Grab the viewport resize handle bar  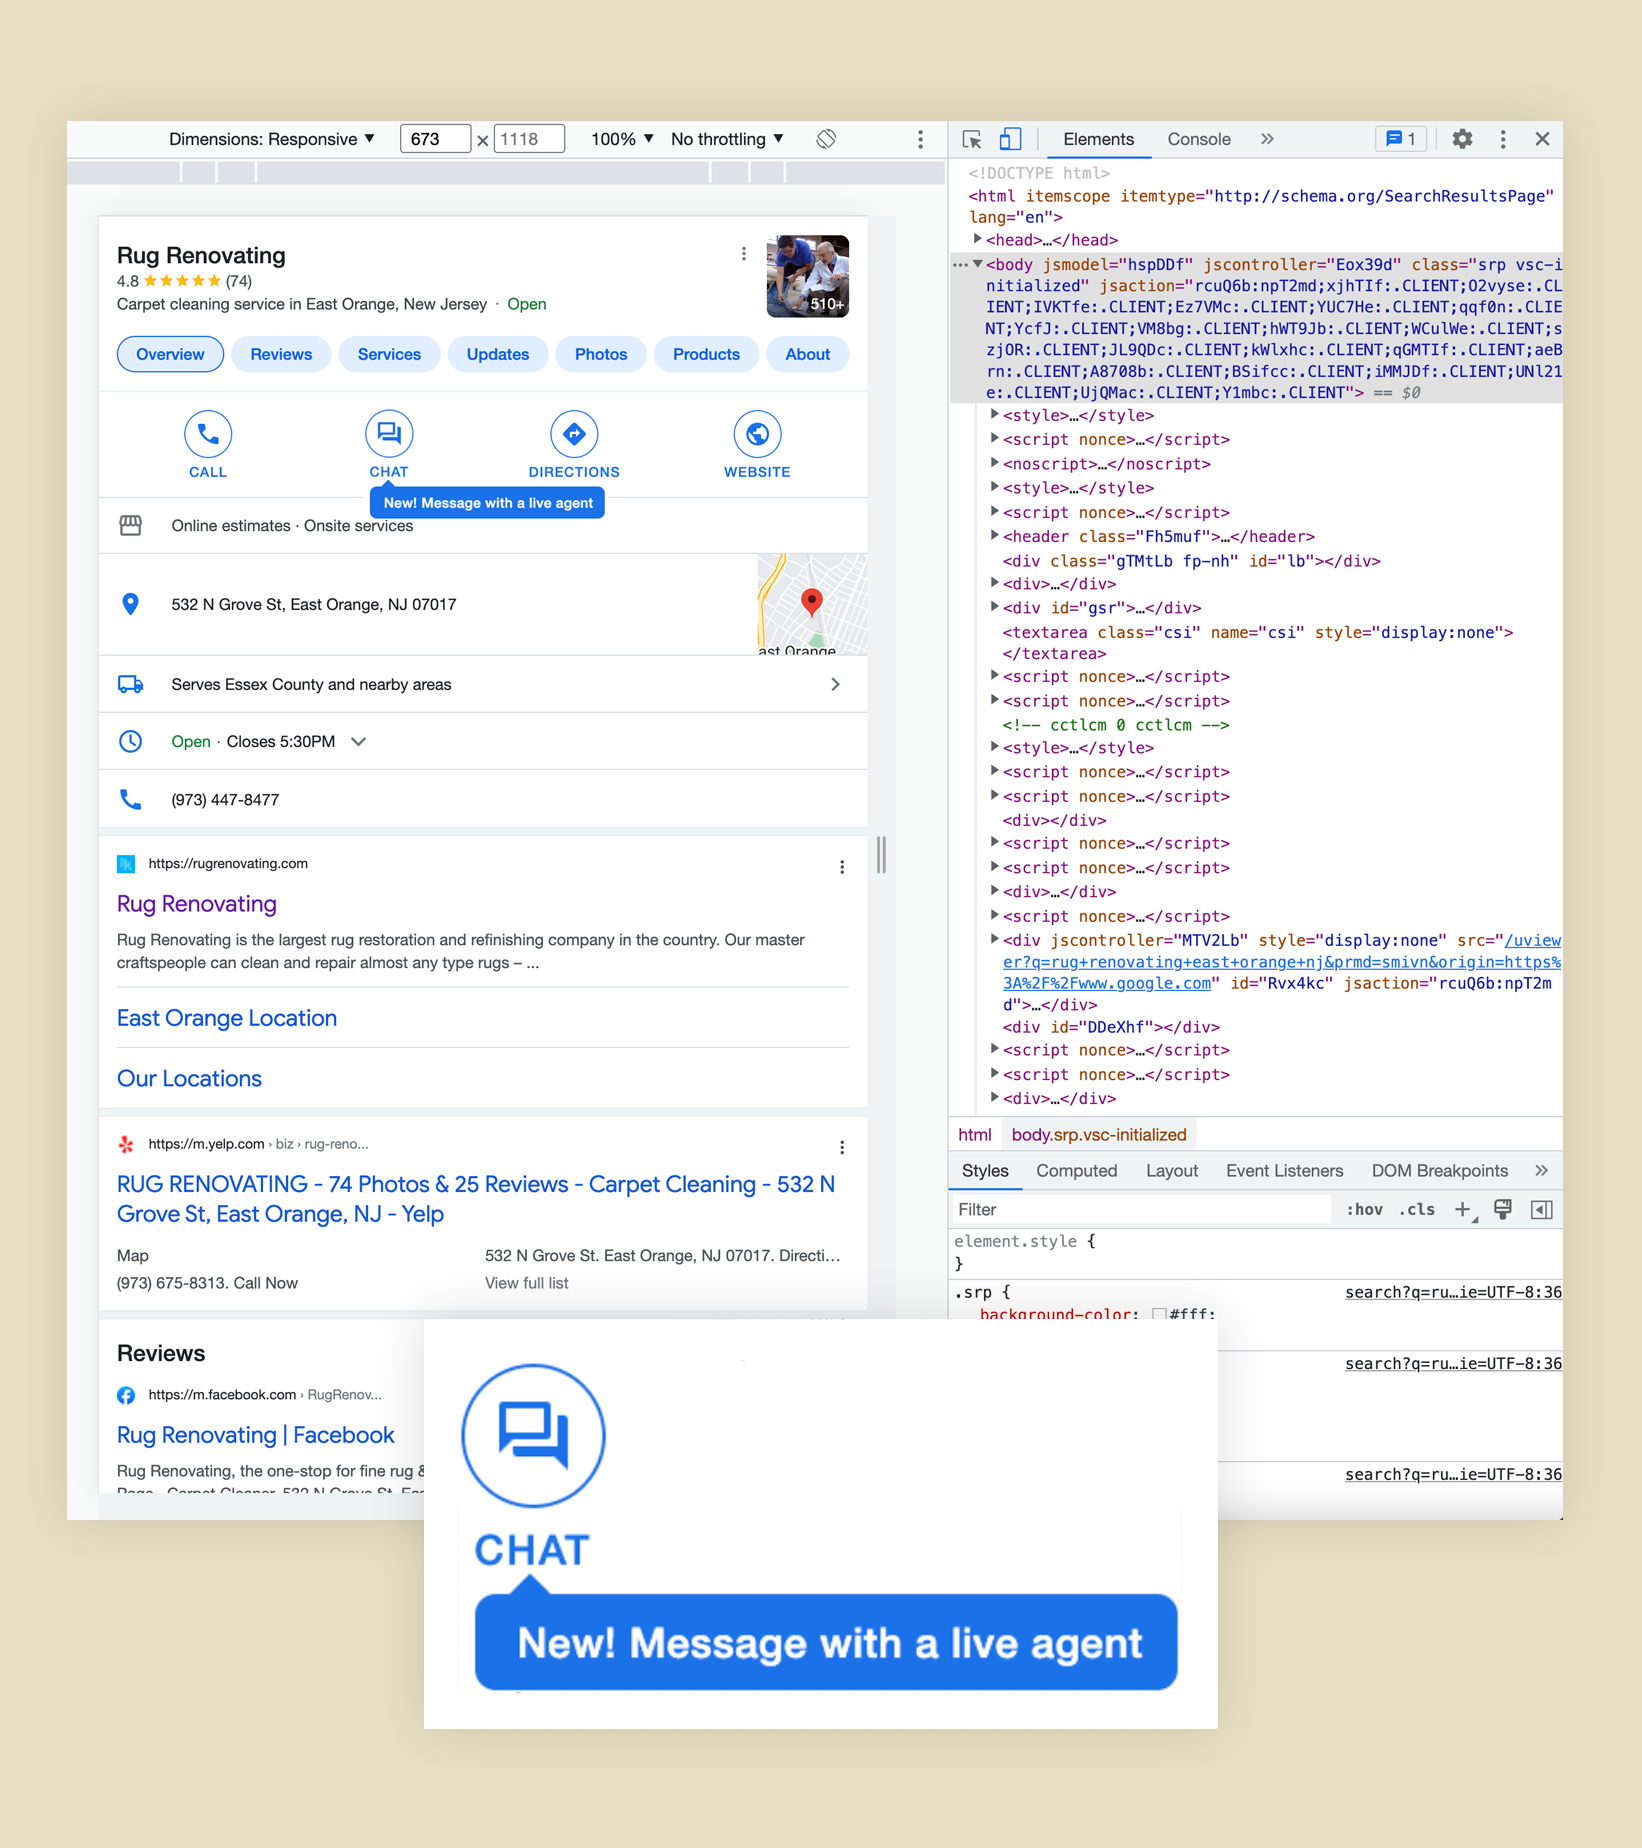click(x=881, y=855)
